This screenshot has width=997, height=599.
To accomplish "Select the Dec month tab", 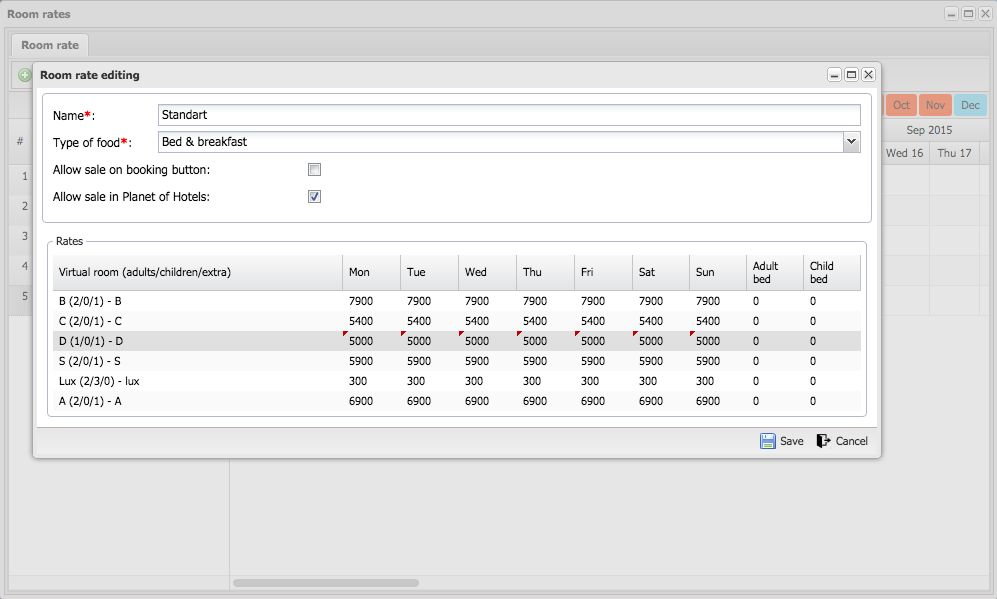I will [x=970, y=105].
